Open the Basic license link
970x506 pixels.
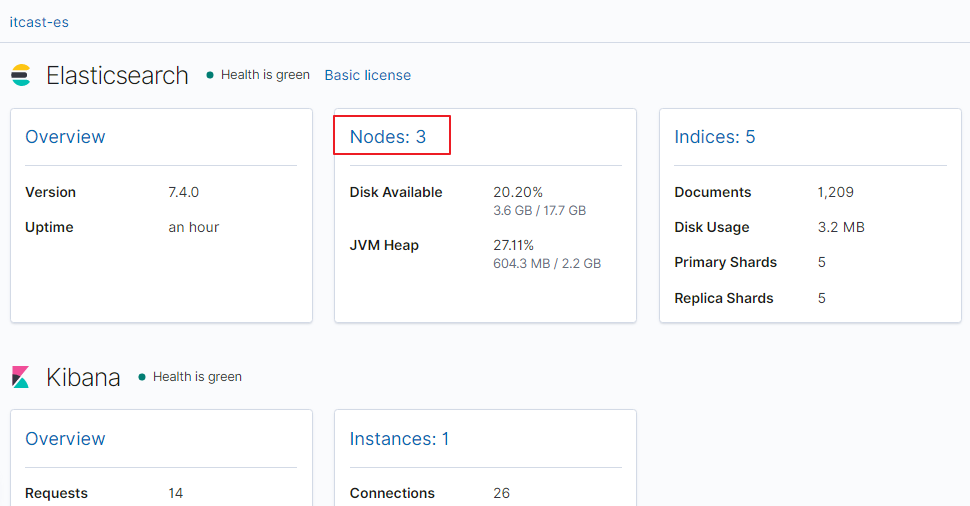367,75
